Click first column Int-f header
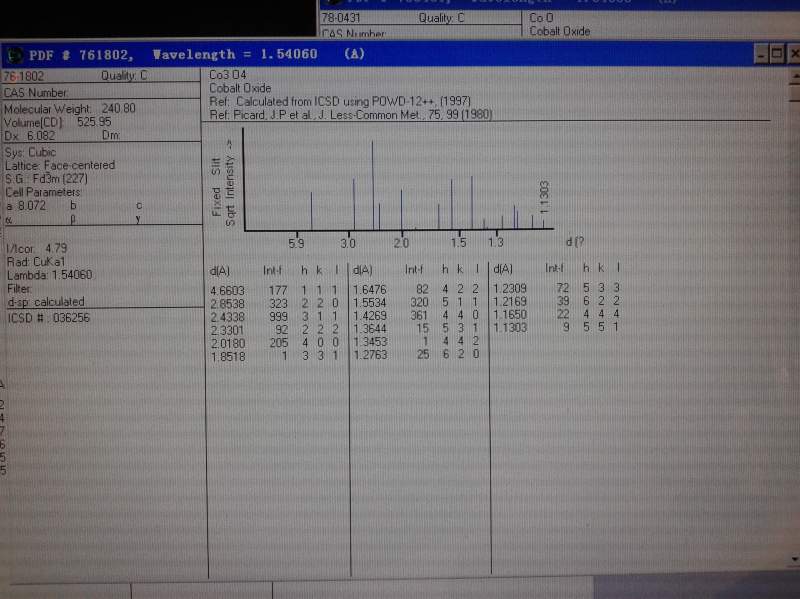800x599 pixels. tap(272, 270)
